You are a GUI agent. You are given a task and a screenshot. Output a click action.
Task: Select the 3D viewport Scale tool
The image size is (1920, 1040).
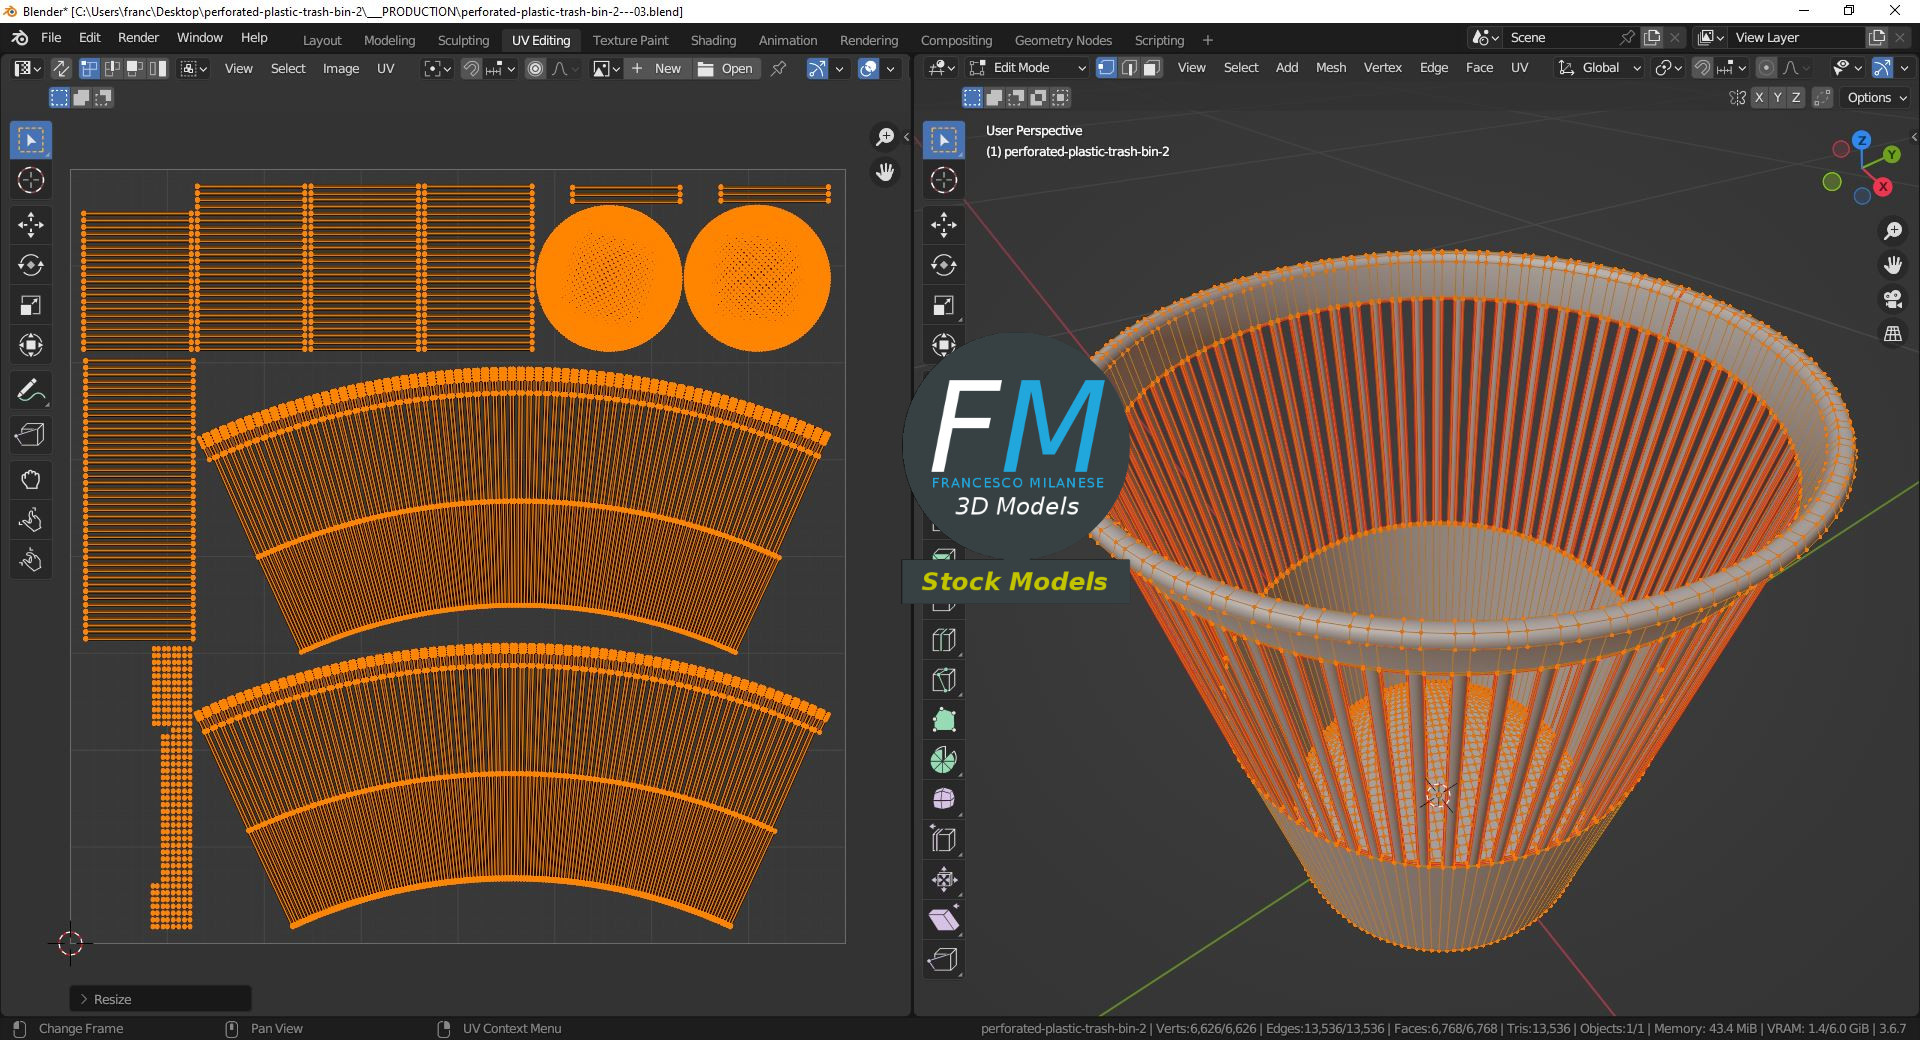944,305
